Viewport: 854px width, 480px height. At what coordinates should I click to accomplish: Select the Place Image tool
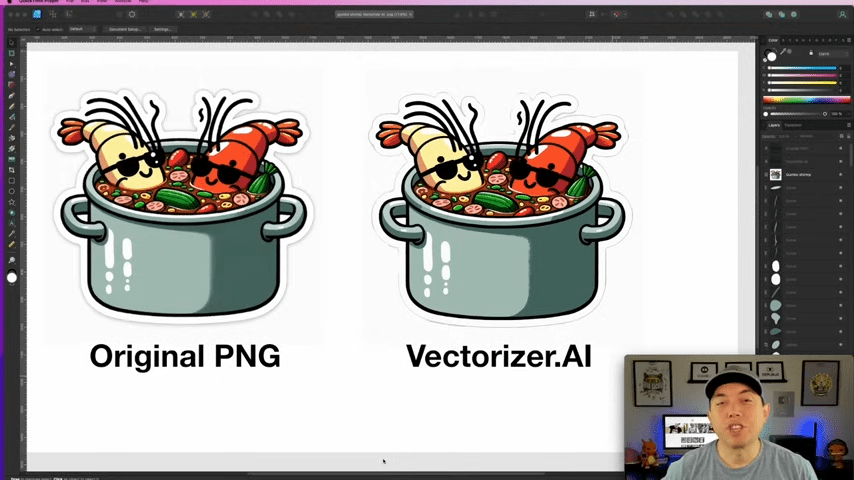click(11, 160)
